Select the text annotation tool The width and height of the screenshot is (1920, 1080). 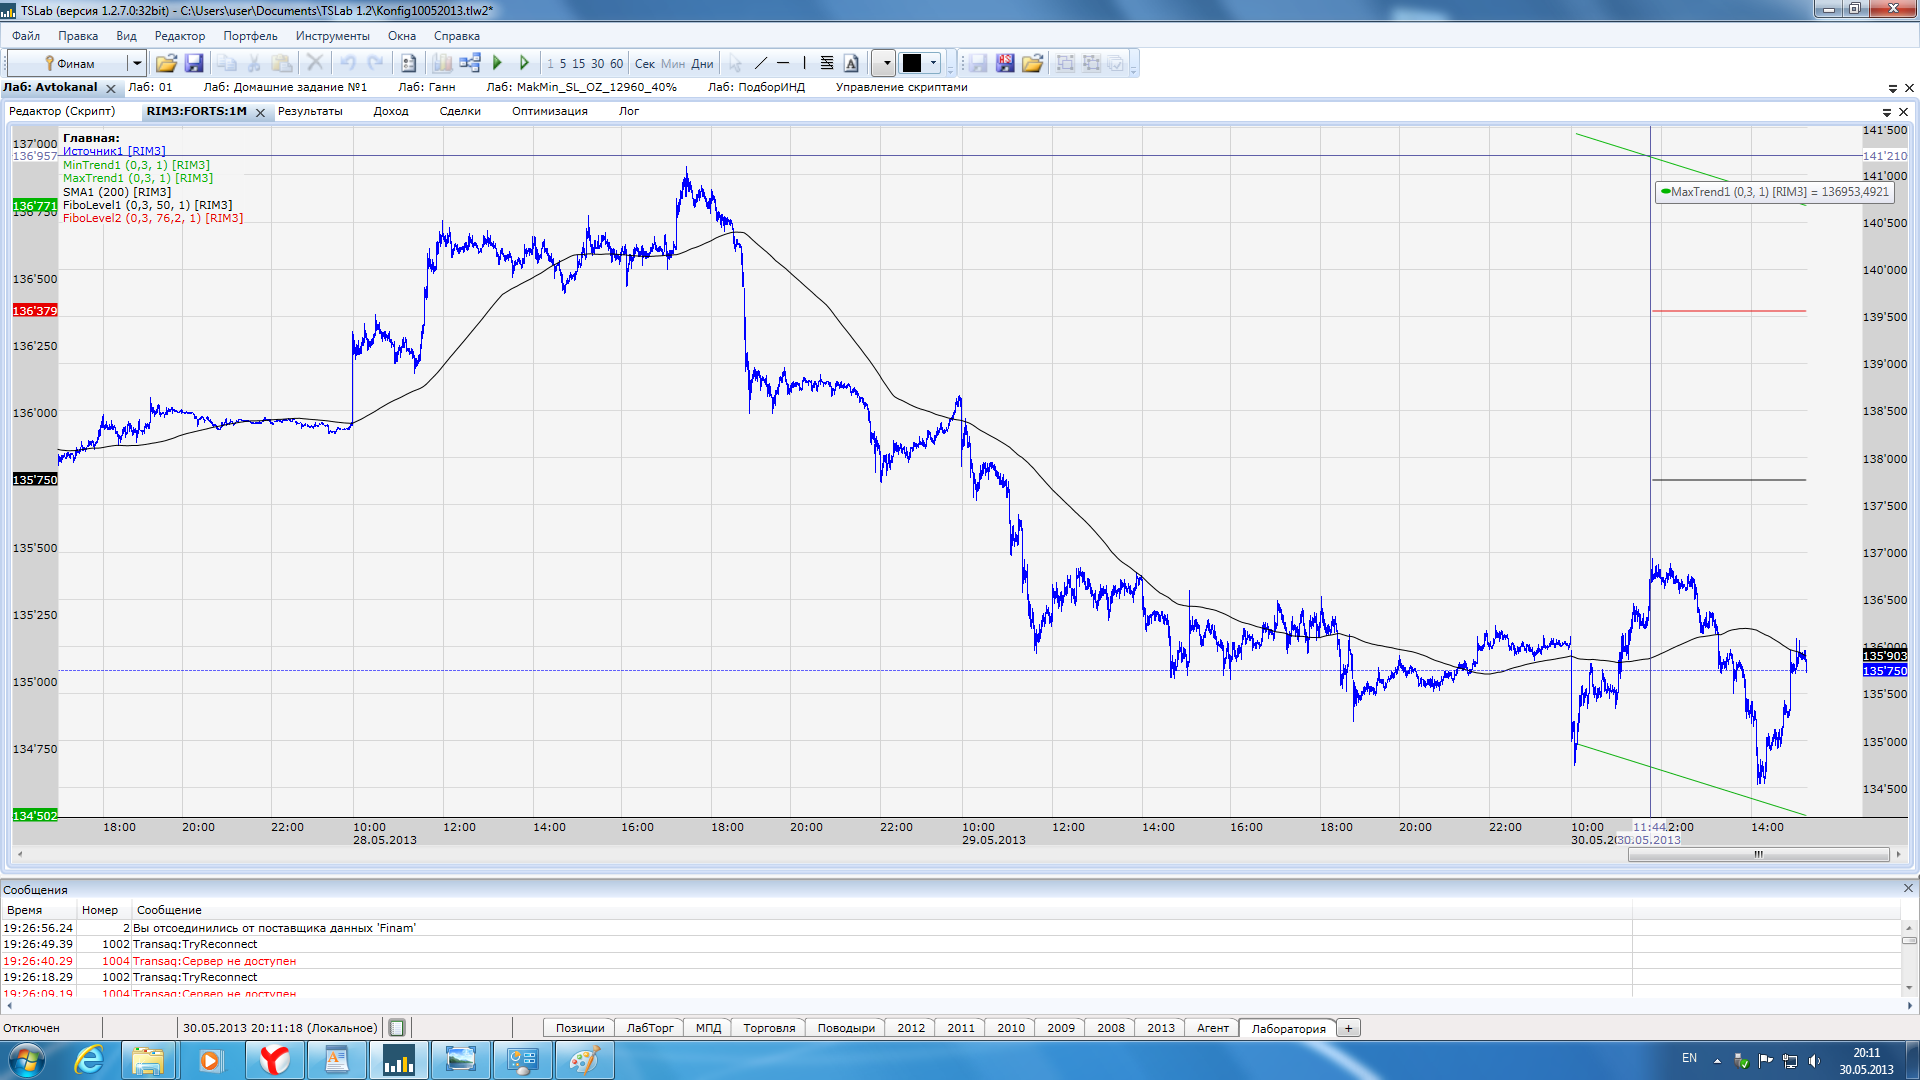851,64
